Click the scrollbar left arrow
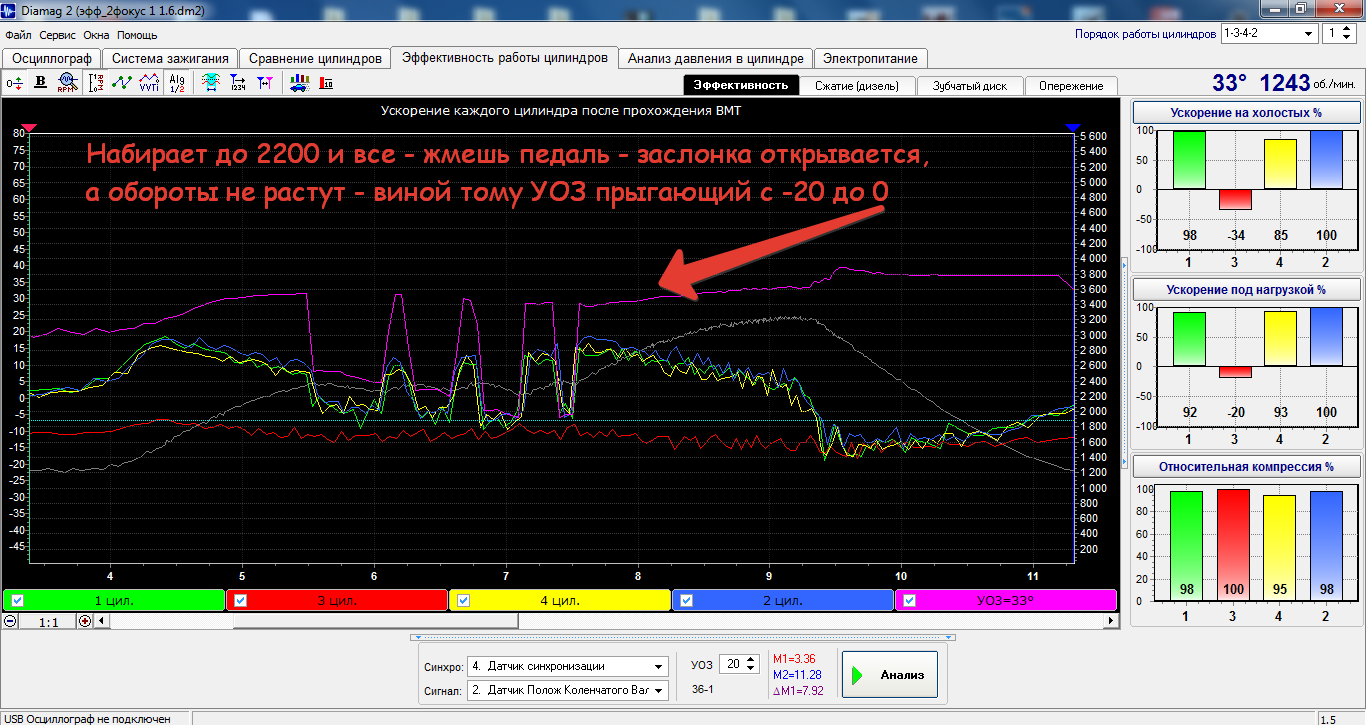This screenshot has height=725, width=1366. click(102, 621)
